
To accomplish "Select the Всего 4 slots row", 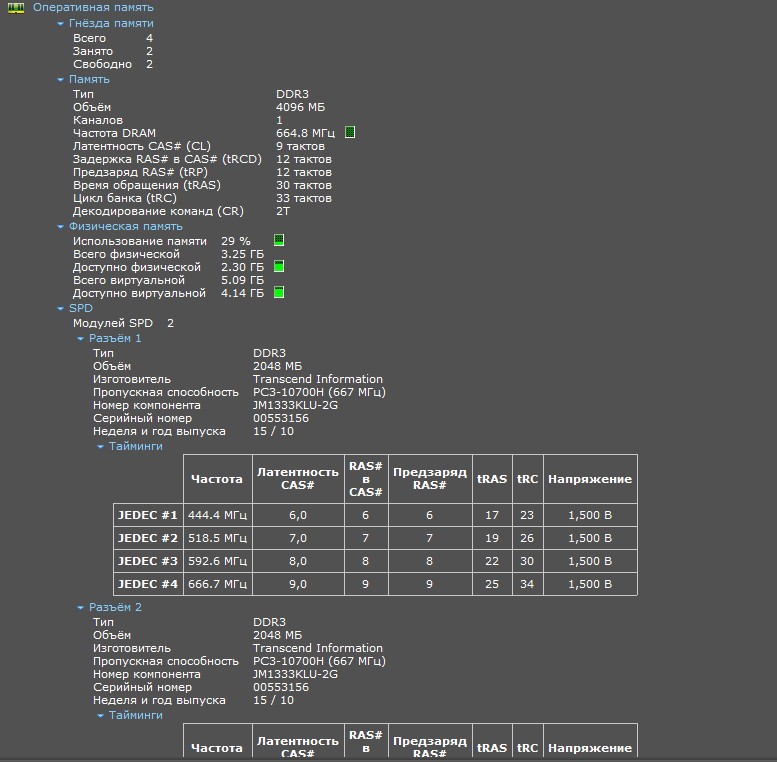I will point(113,38).
